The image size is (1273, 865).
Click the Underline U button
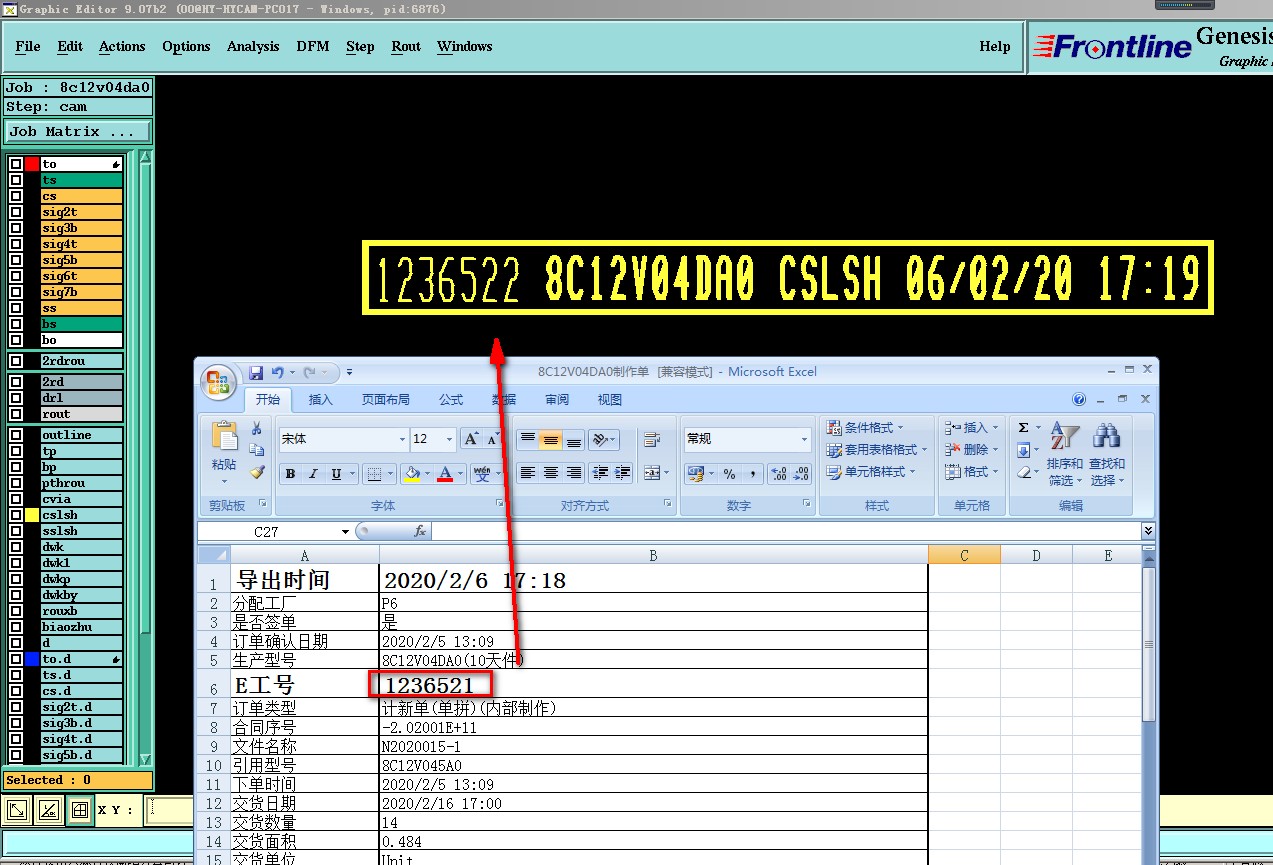click(337, 474)
